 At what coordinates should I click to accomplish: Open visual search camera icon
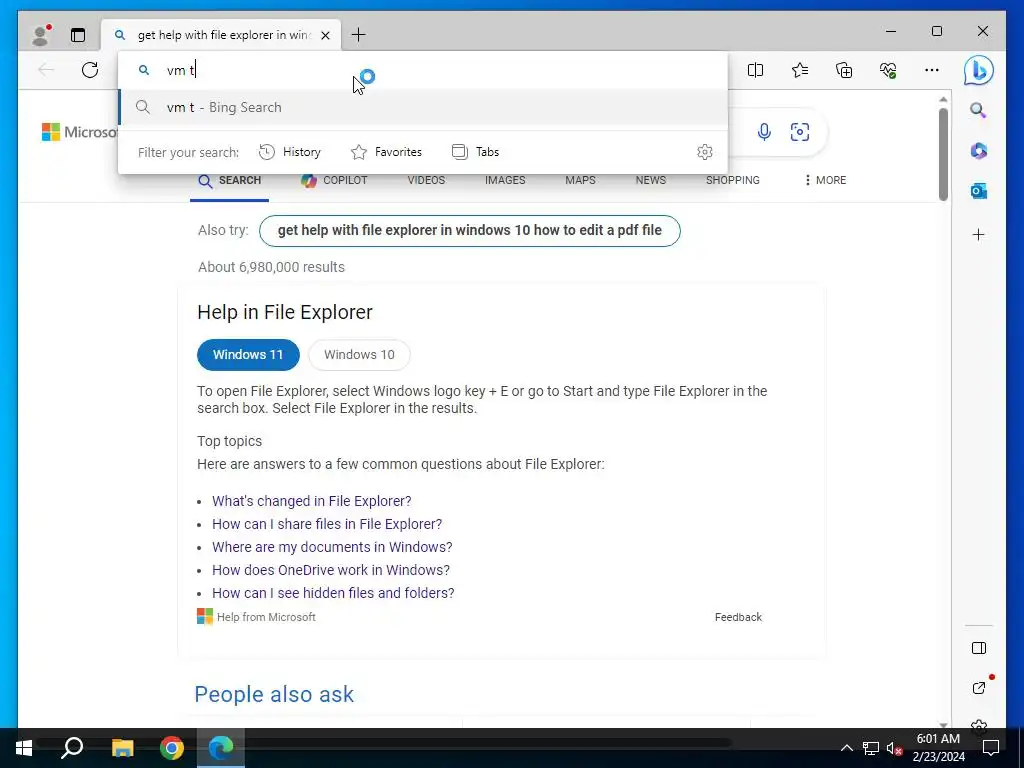click(800, 132)
